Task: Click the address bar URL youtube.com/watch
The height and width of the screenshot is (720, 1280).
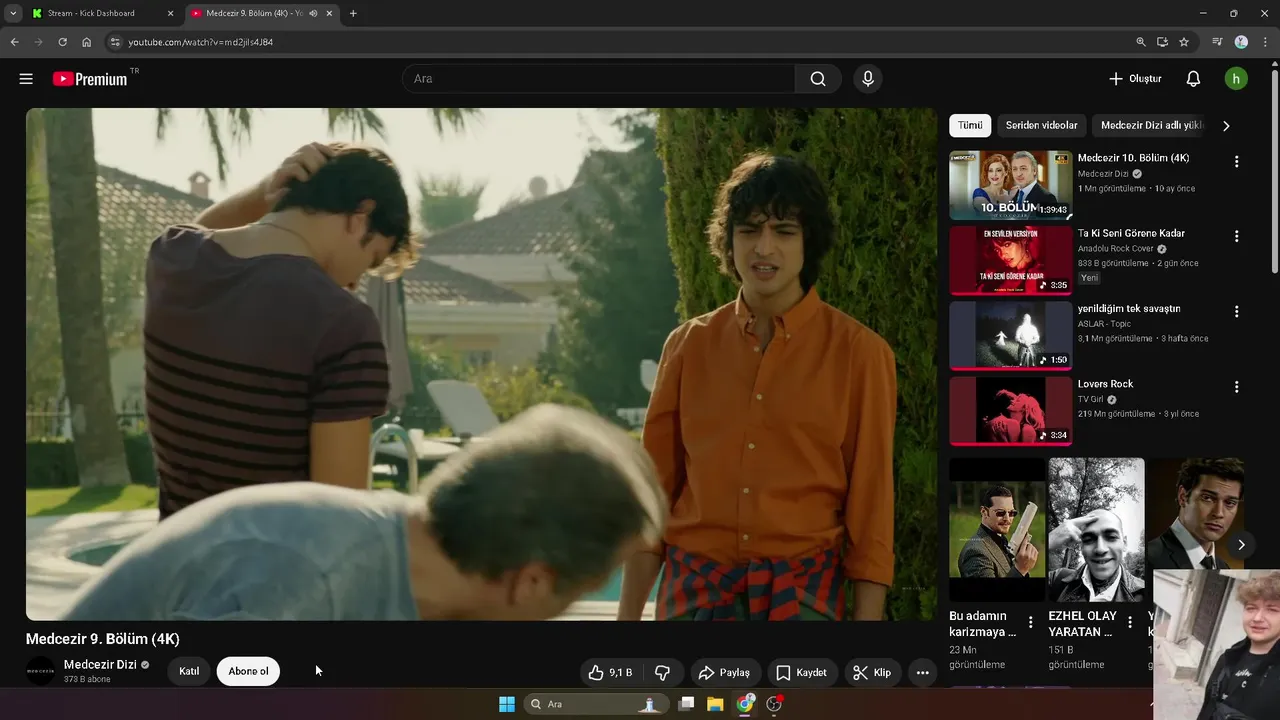Action: (200, 42)
